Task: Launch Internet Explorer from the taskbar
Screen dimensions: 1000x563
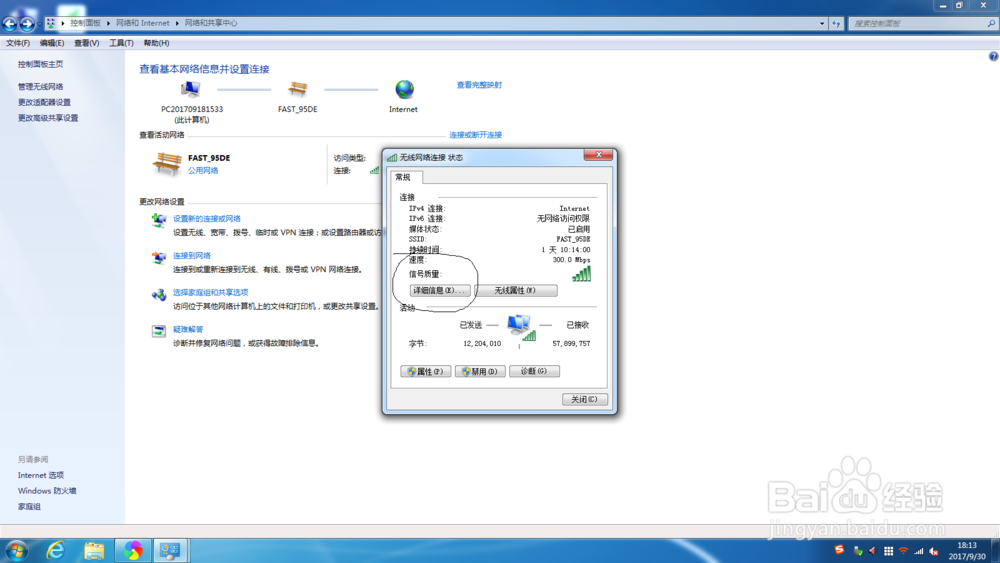Action: pos(55,551)
